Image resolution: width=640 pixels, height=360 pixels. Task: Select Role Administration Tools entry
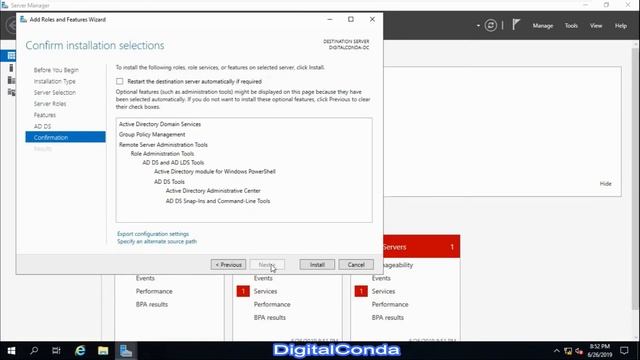pyautogui.click(x=162, y=153)
